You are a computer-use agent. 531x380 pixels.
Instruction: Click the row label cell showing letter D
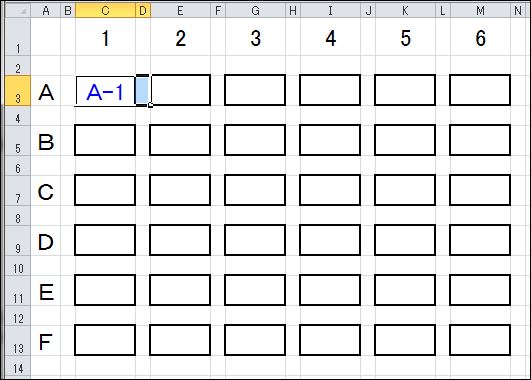pyautogui.click(x=46, y=241)
